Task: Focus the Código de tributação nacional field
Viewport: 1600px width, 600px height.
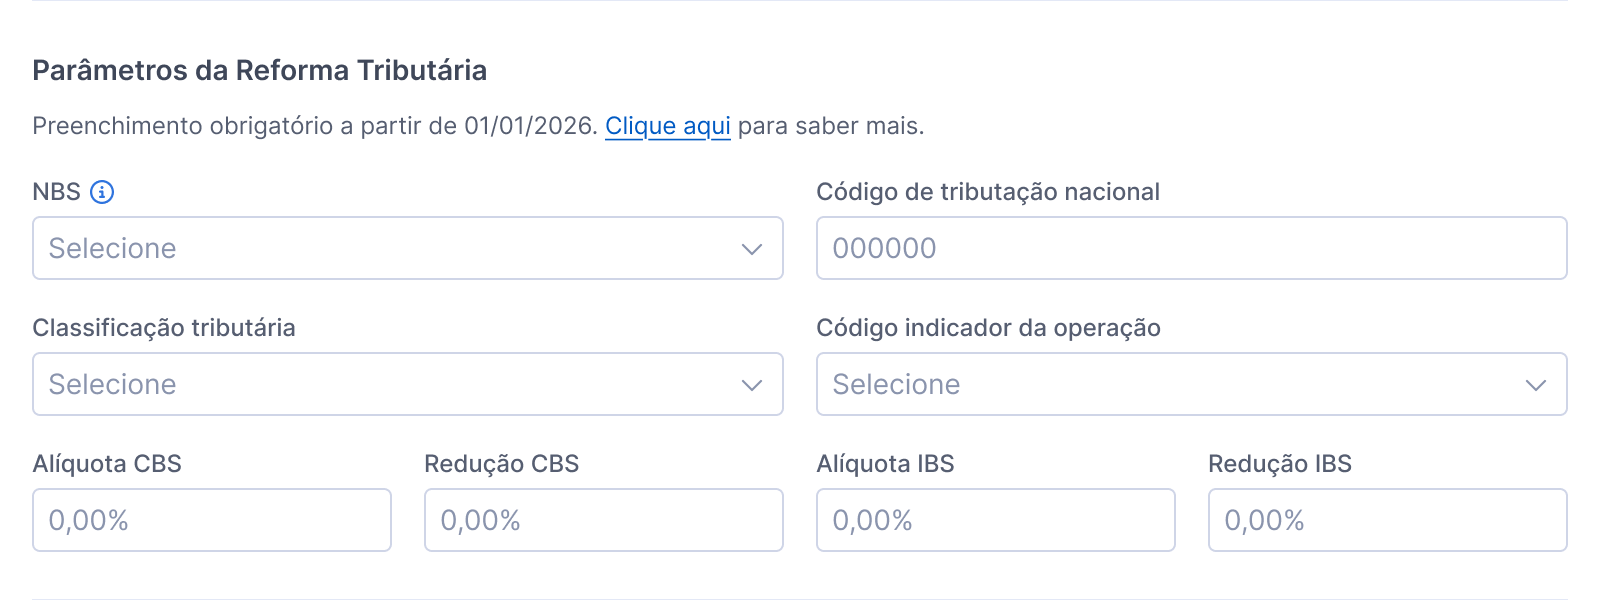Action: tap(1191, 248)
